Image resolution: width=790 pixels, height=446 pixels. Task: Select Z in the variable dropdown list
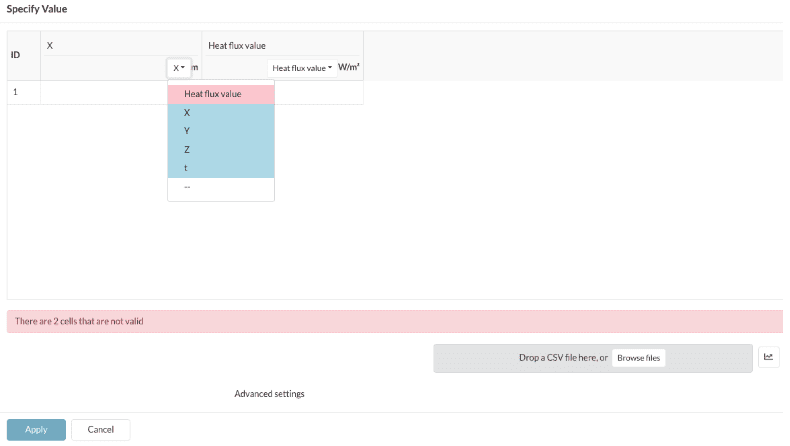(x=187, y=150)
